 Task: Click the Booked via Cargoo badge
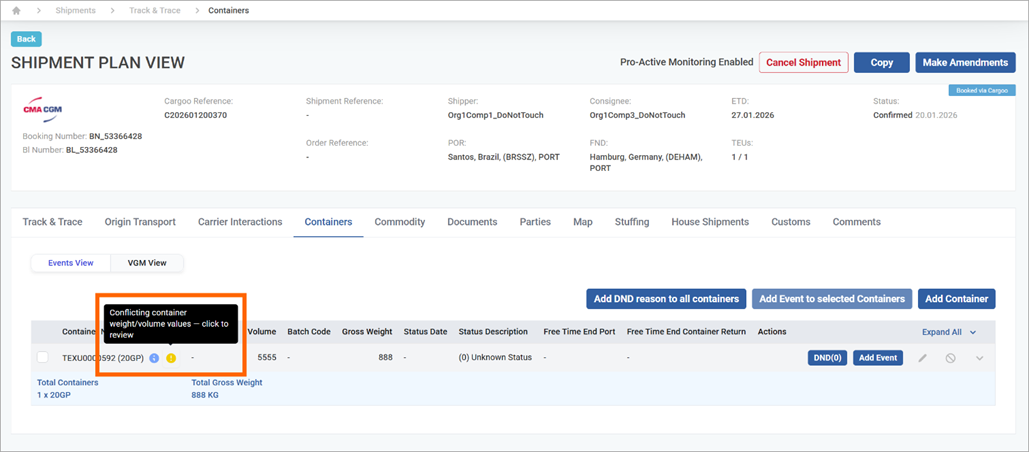pos(982,91)
